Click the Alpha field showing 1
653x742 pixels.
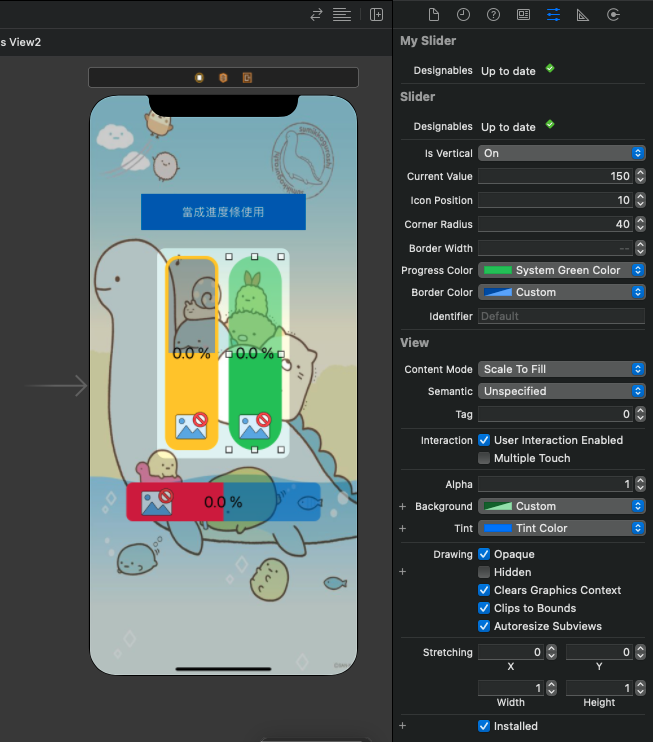pos(556,484)
